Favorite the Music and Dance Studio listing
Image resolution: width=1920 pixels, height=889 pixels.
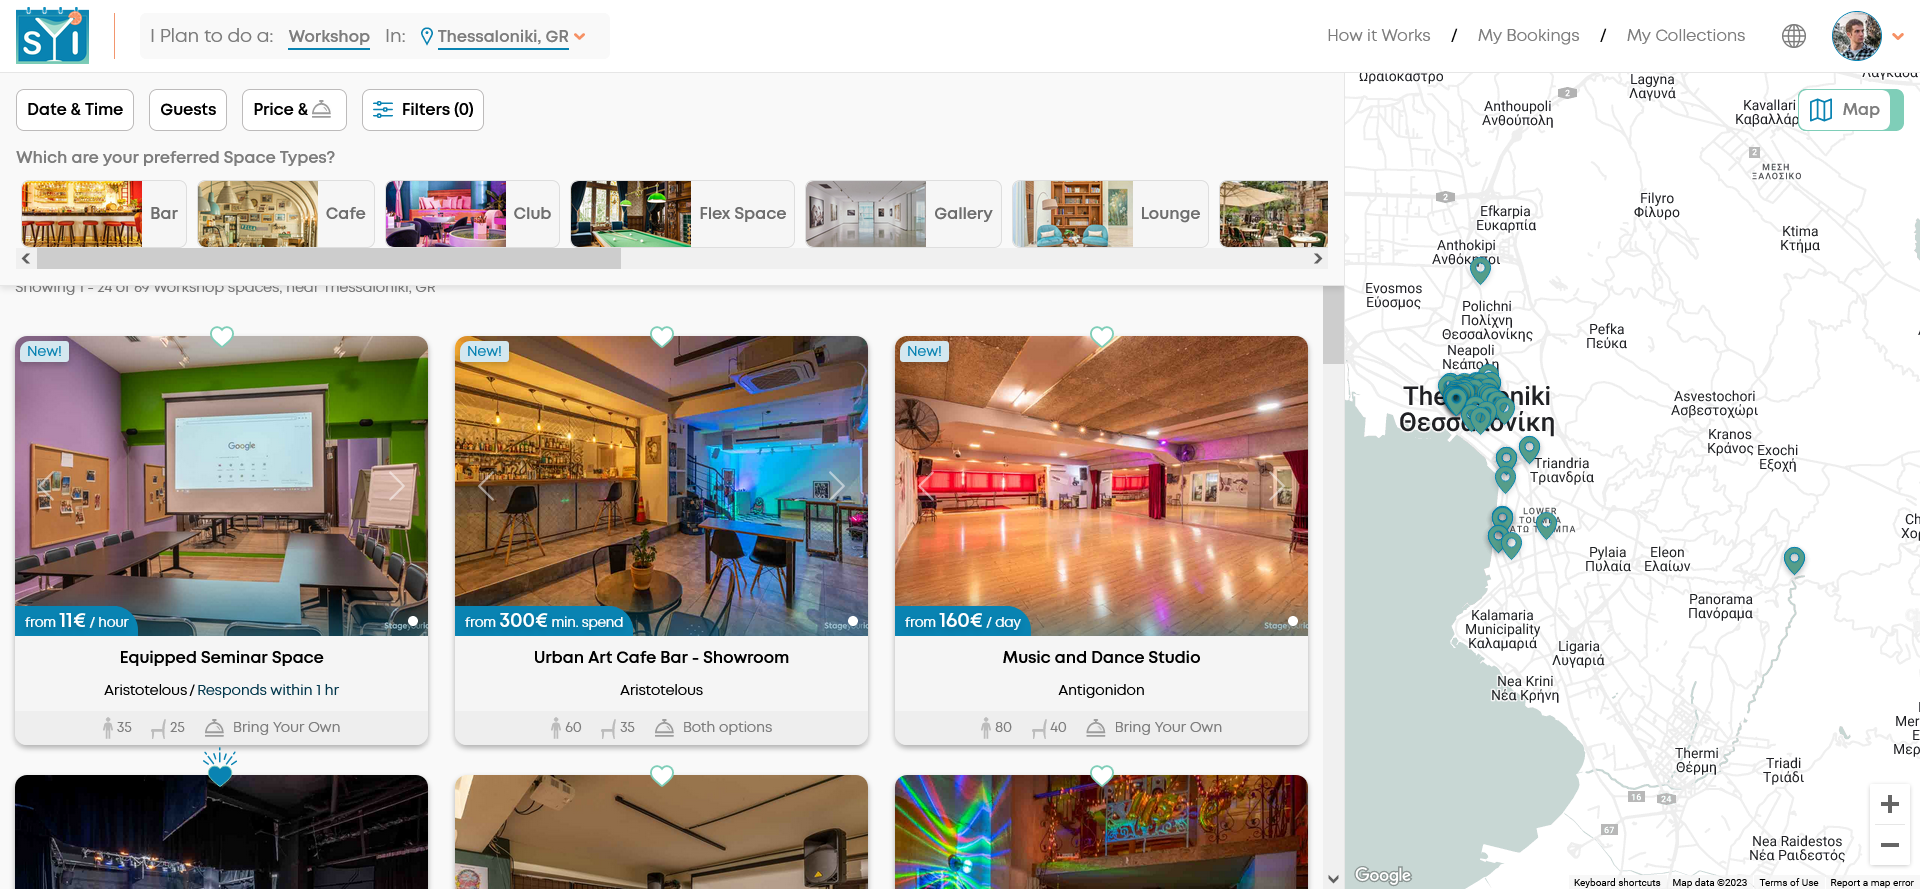point(1102,337)
